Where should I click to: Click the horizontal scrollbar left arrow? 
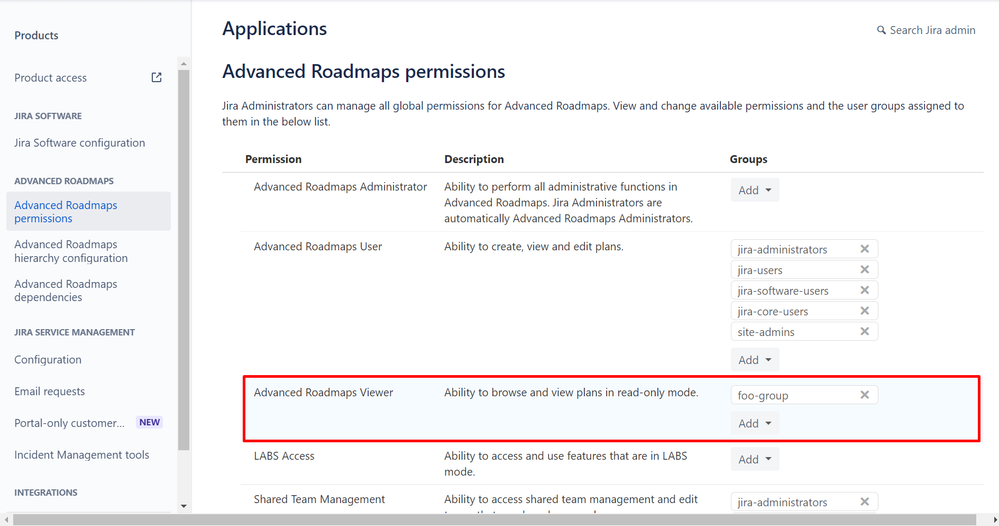click(6, 520)
